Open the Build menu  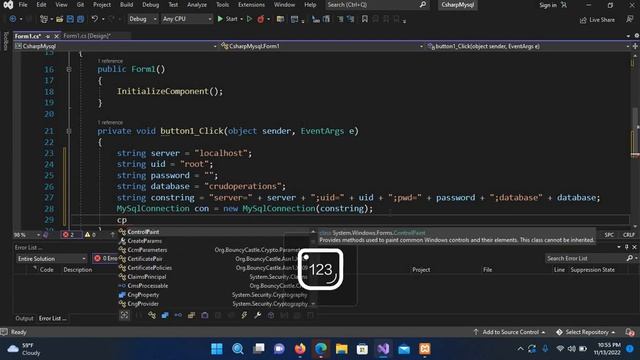pos(127,5)
